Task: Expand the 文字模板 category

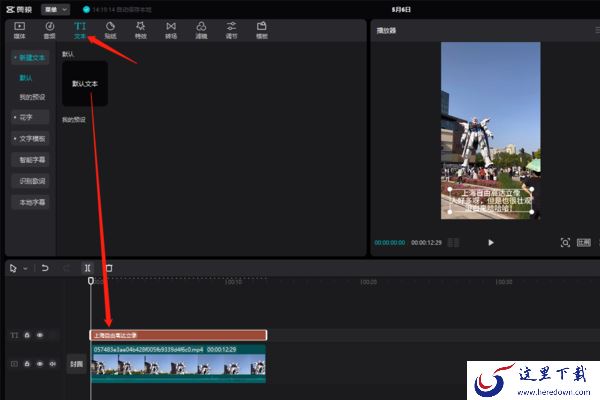Action: pyautogui.click(x=30, y=139)
